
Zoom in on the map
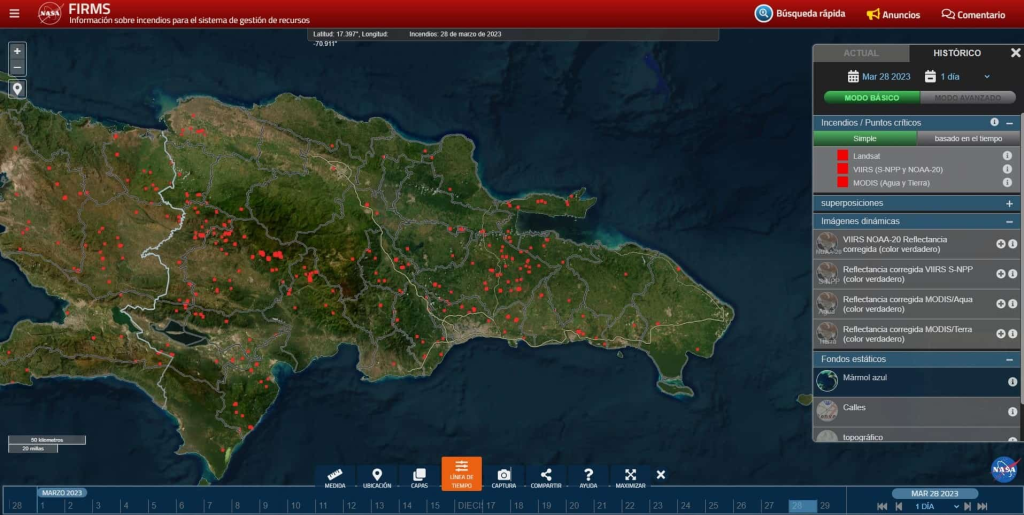pyautogui.click(x=17, y=51)
